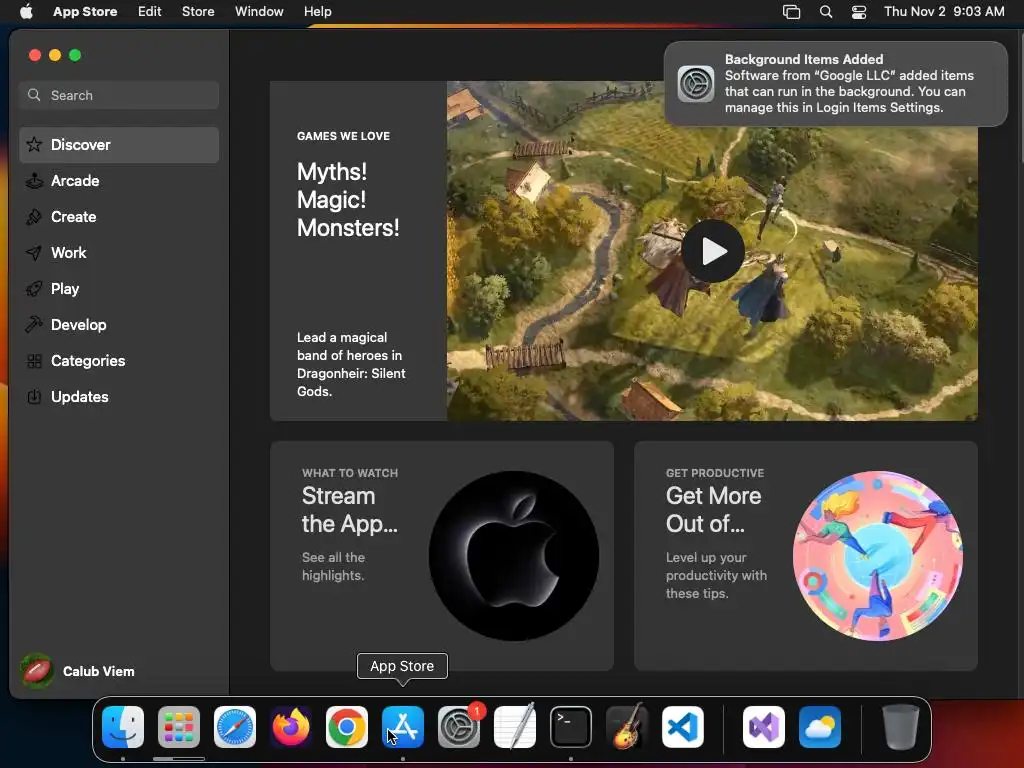Open Calub Viem account profile
Viewport: 1024px width, 768px height.
[78, 671]
